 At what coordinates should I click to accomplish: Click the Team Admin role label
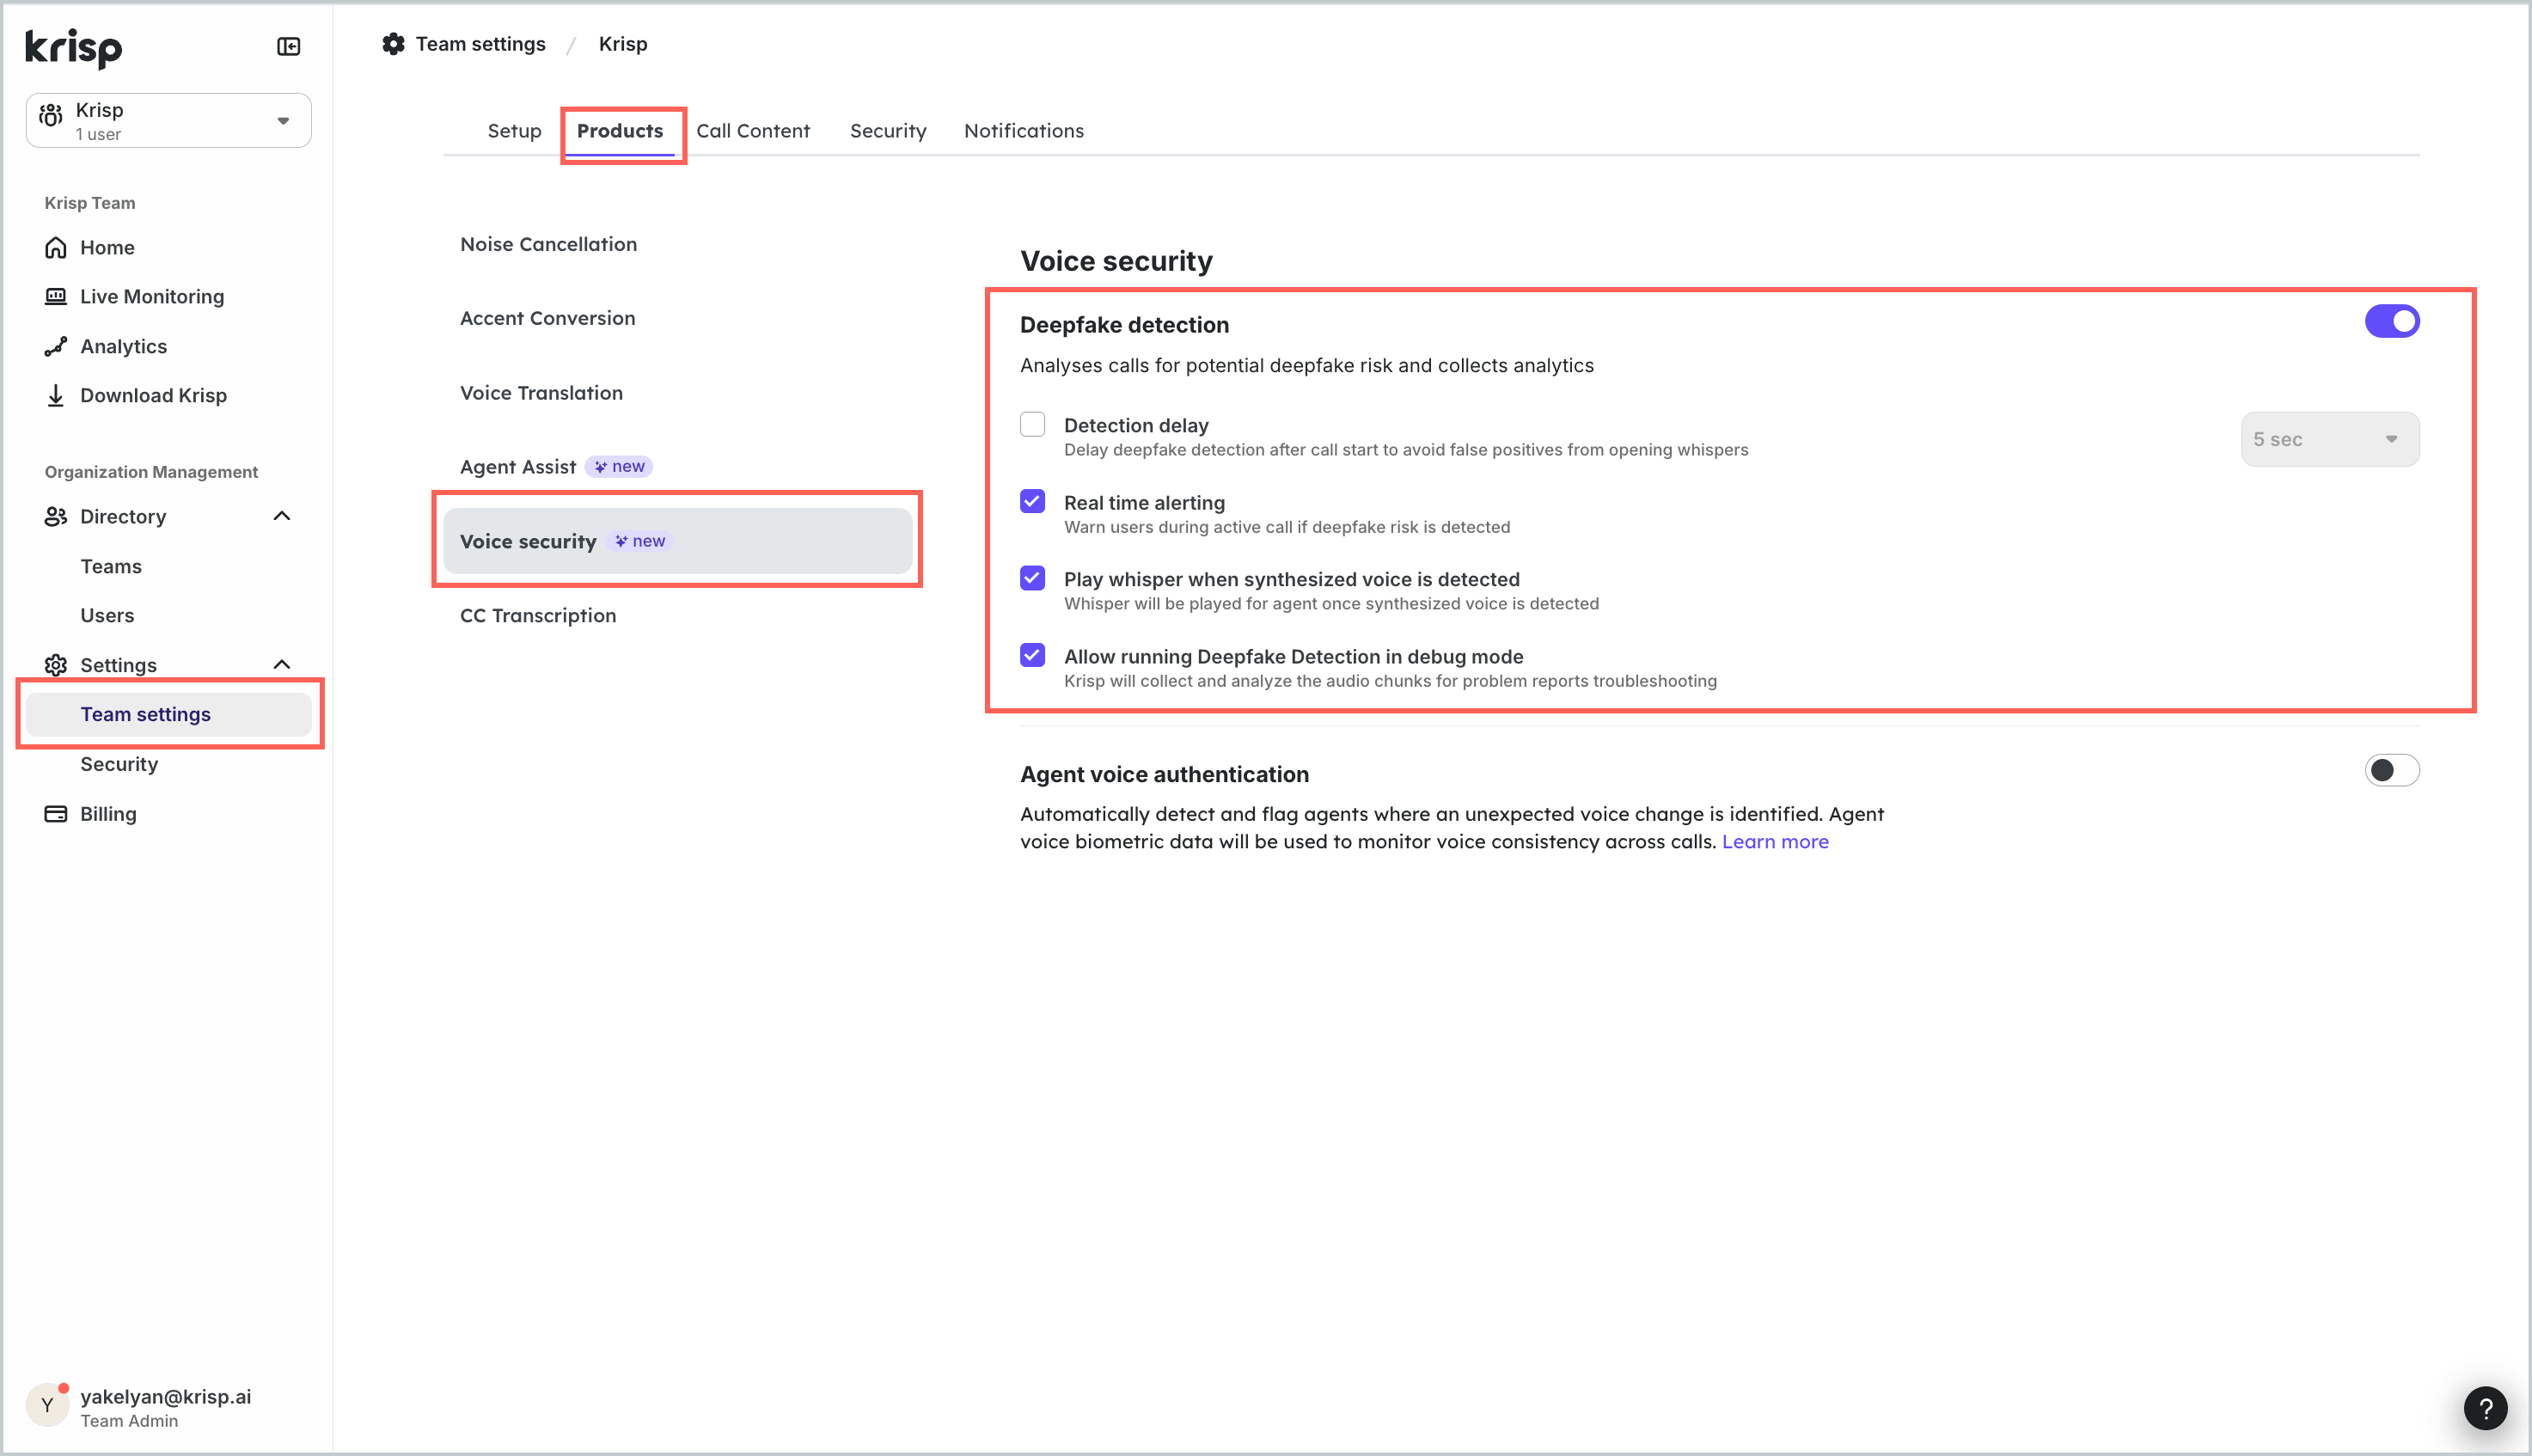click(129, 1421)
